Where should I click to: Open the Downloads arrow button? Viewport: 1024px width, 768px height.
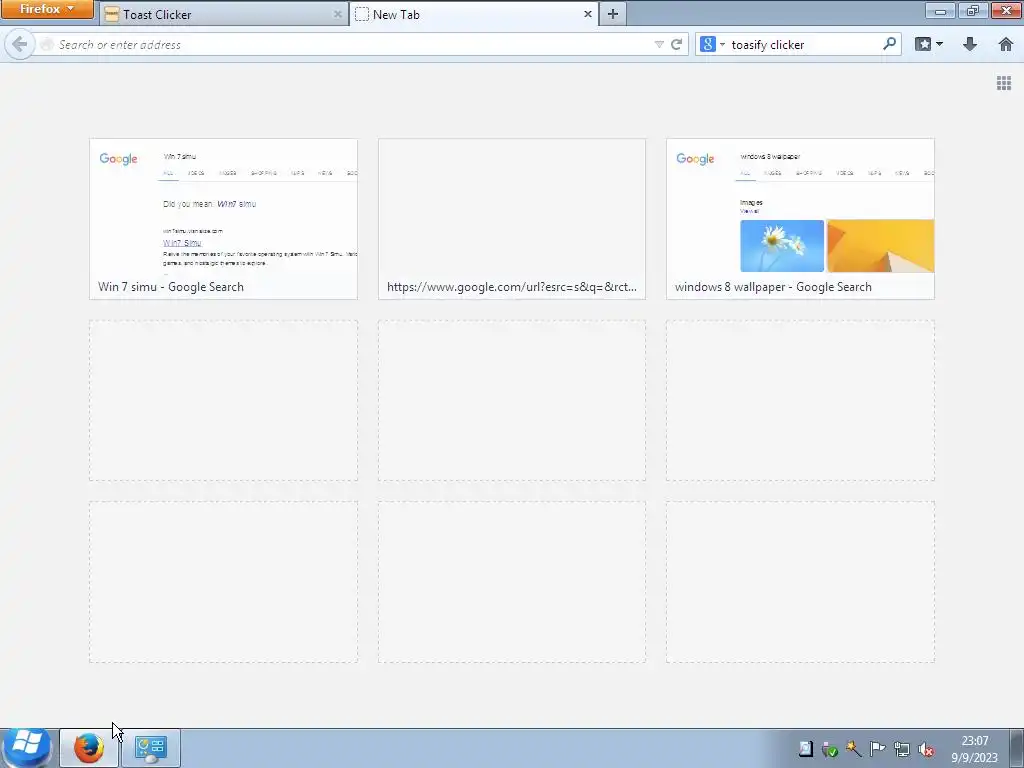point(970,44)
